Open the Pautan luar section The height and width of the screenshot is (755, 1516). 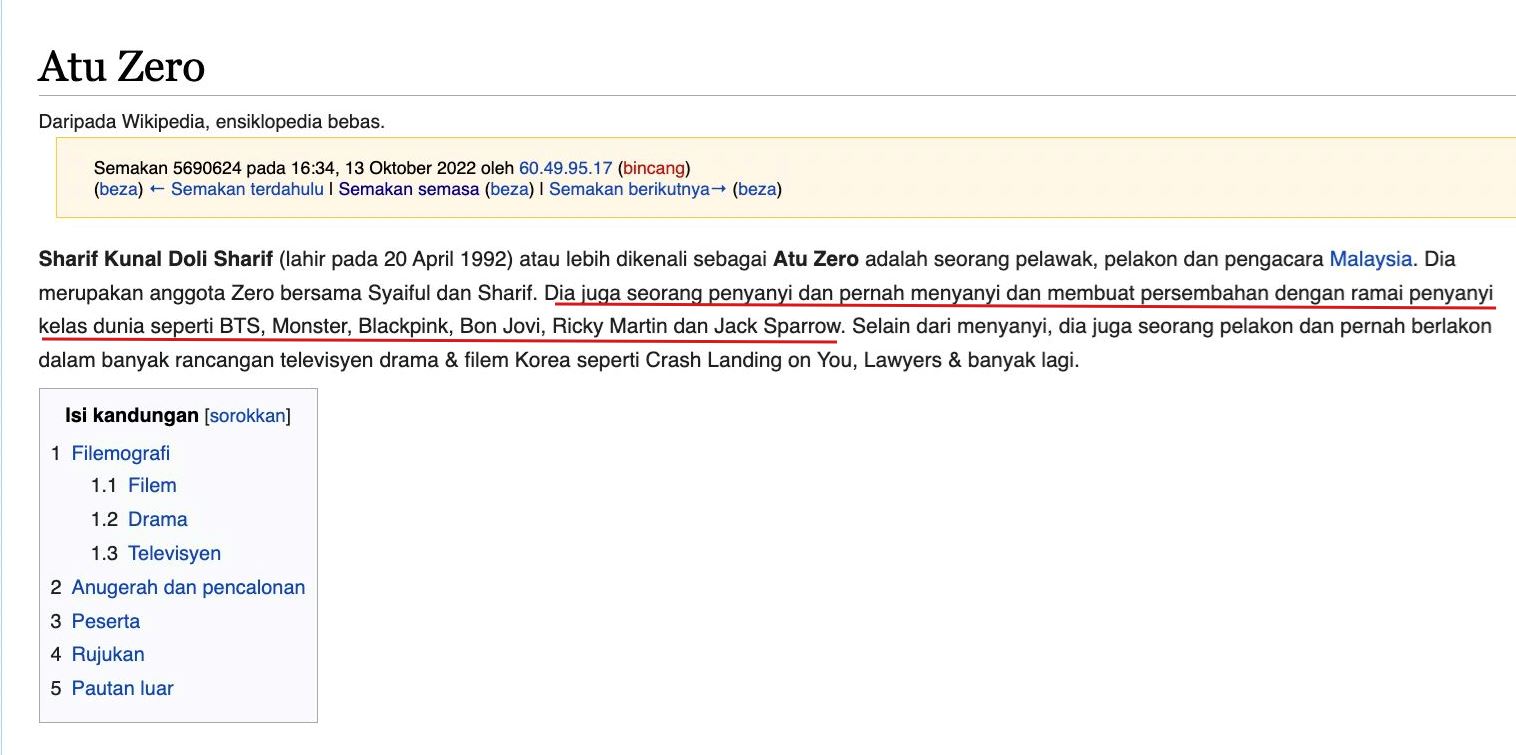click(x=121, y=688)
